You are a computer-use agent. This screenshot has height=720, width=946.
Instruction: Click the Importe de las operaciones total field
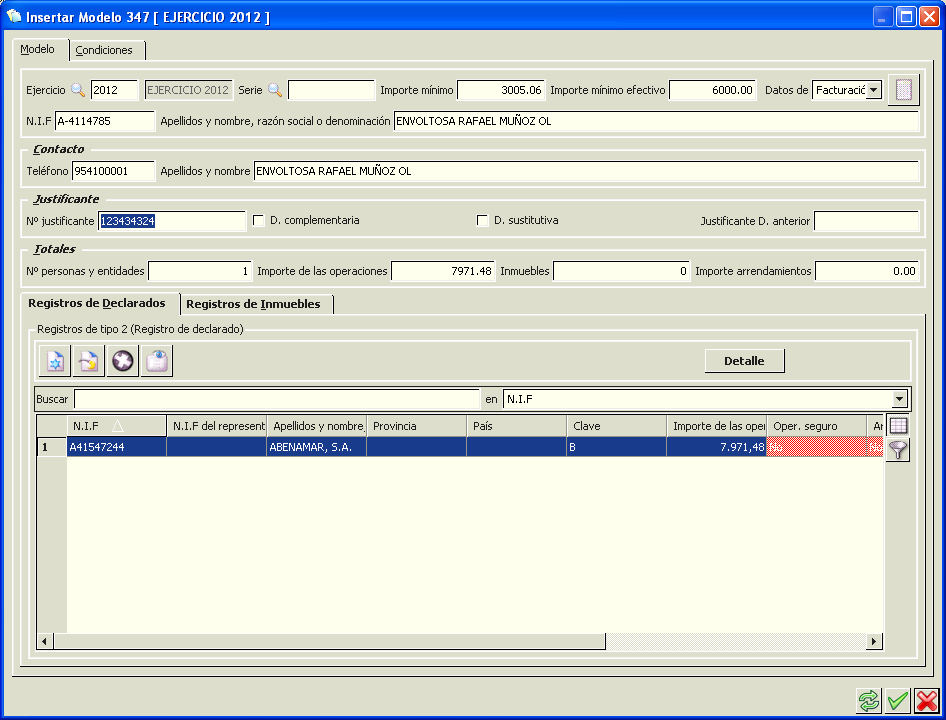pyautogui.click(x=443, y=271)
